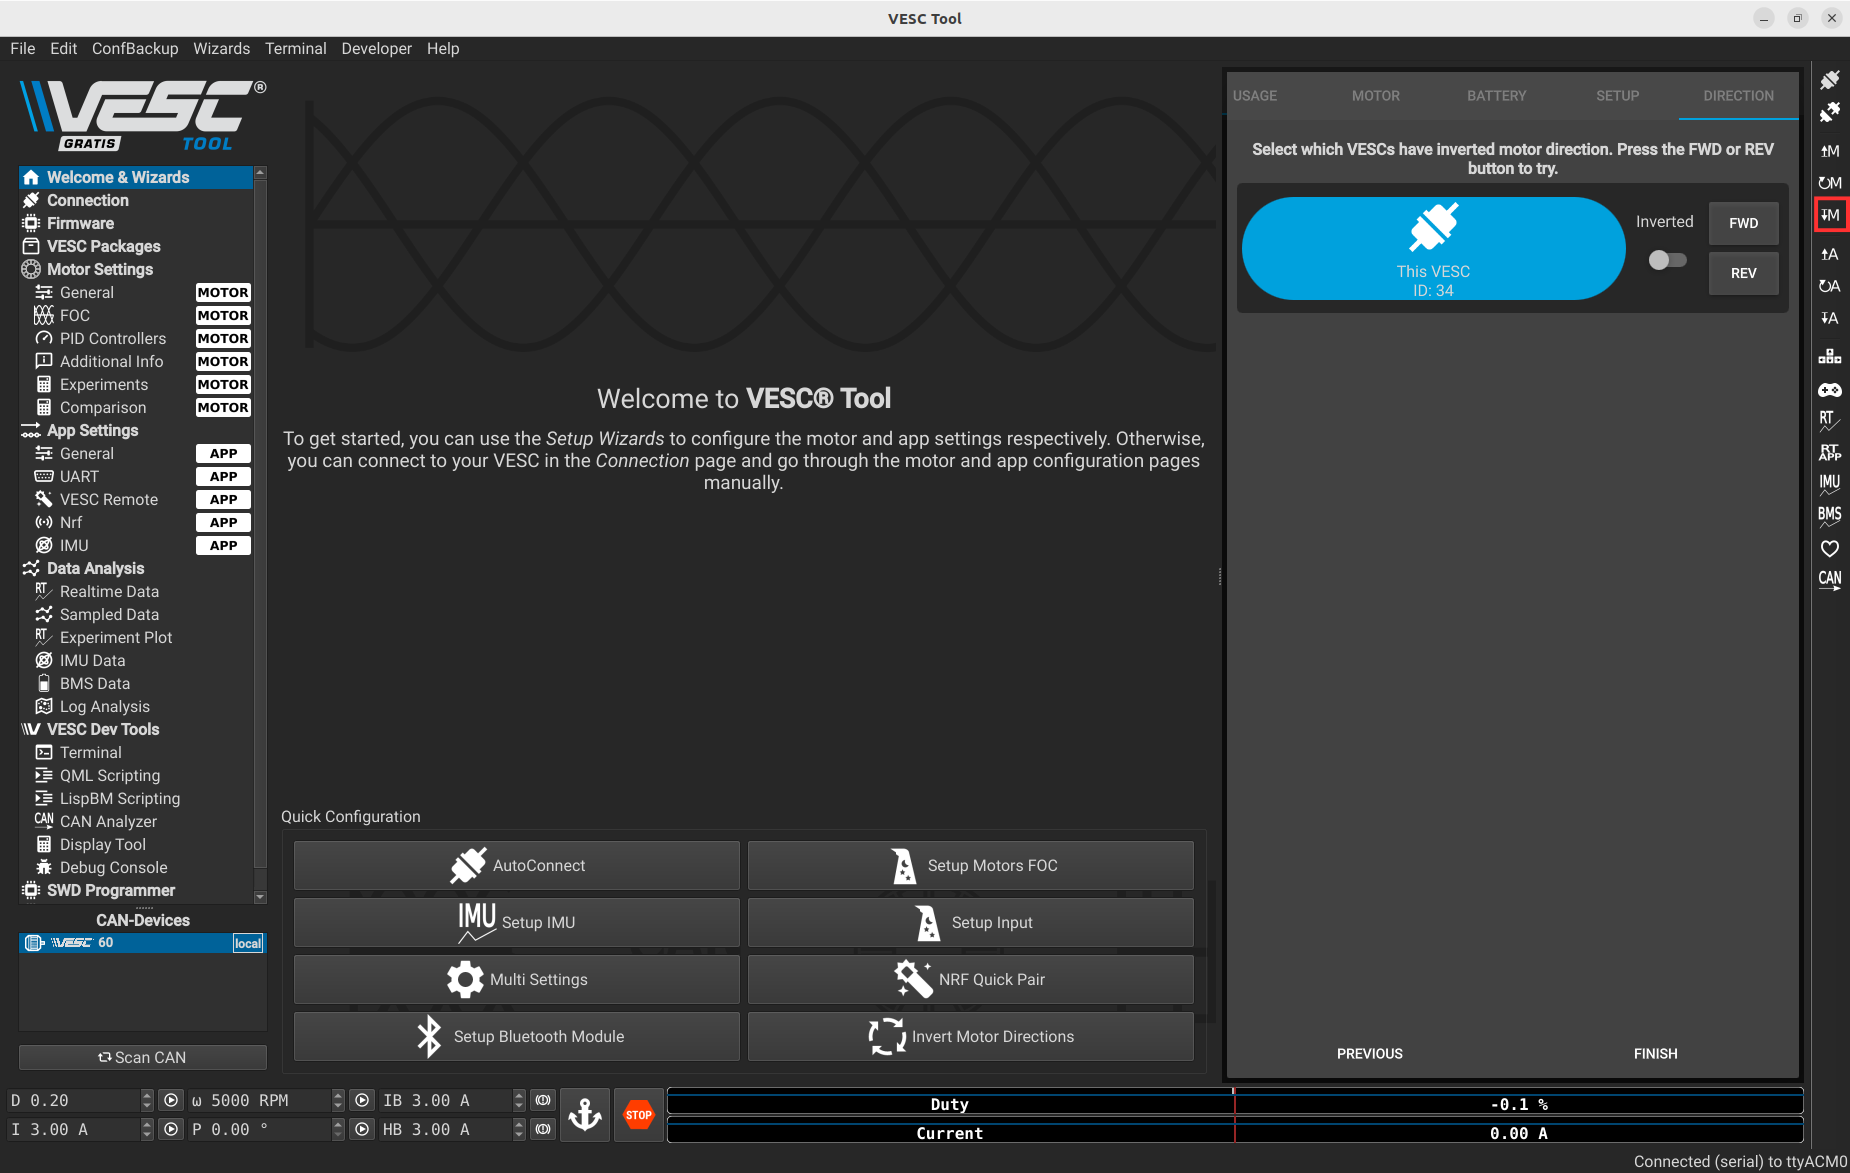1850x1173 pixels.
Task: Click the gamepad control icon
Action: point(1829,390)
